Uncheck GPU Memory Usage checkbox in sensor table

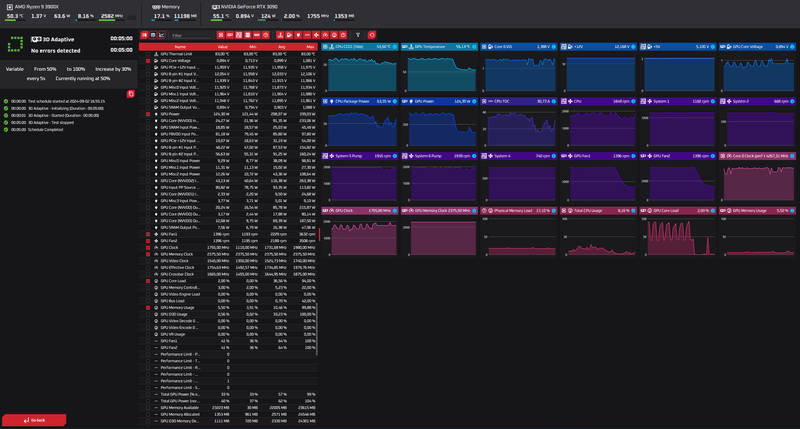tap(148, 308)
